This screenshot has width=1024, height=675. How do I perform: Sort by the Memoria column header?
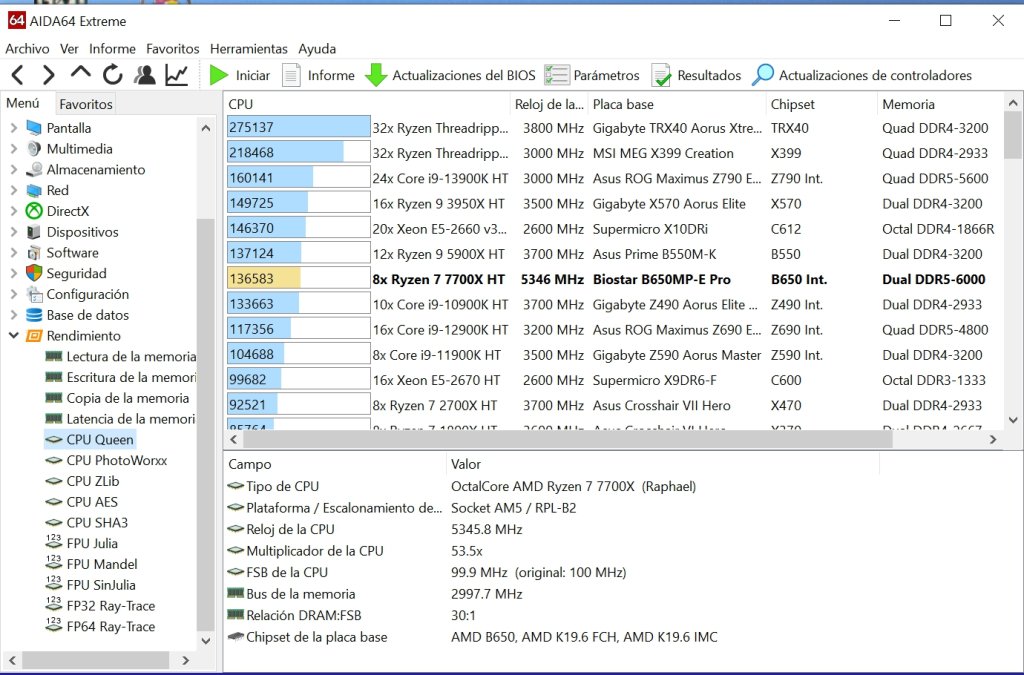tap(940, 104)
